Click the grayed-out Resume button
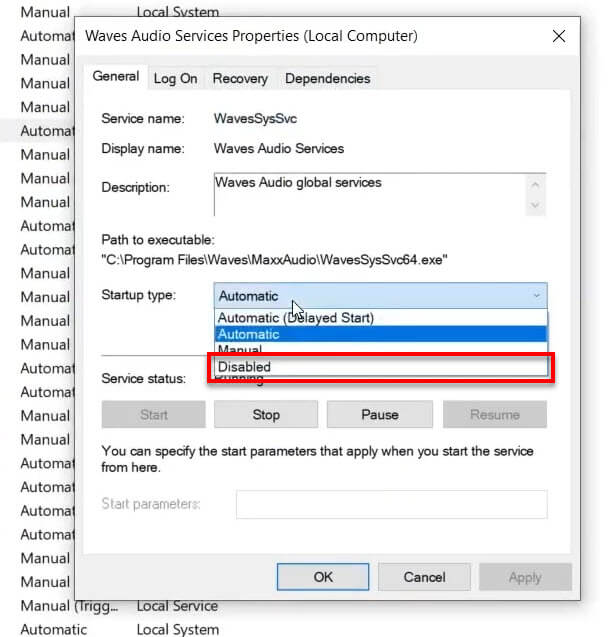This screenshot has width=614, height=637. tap(495, 415)
